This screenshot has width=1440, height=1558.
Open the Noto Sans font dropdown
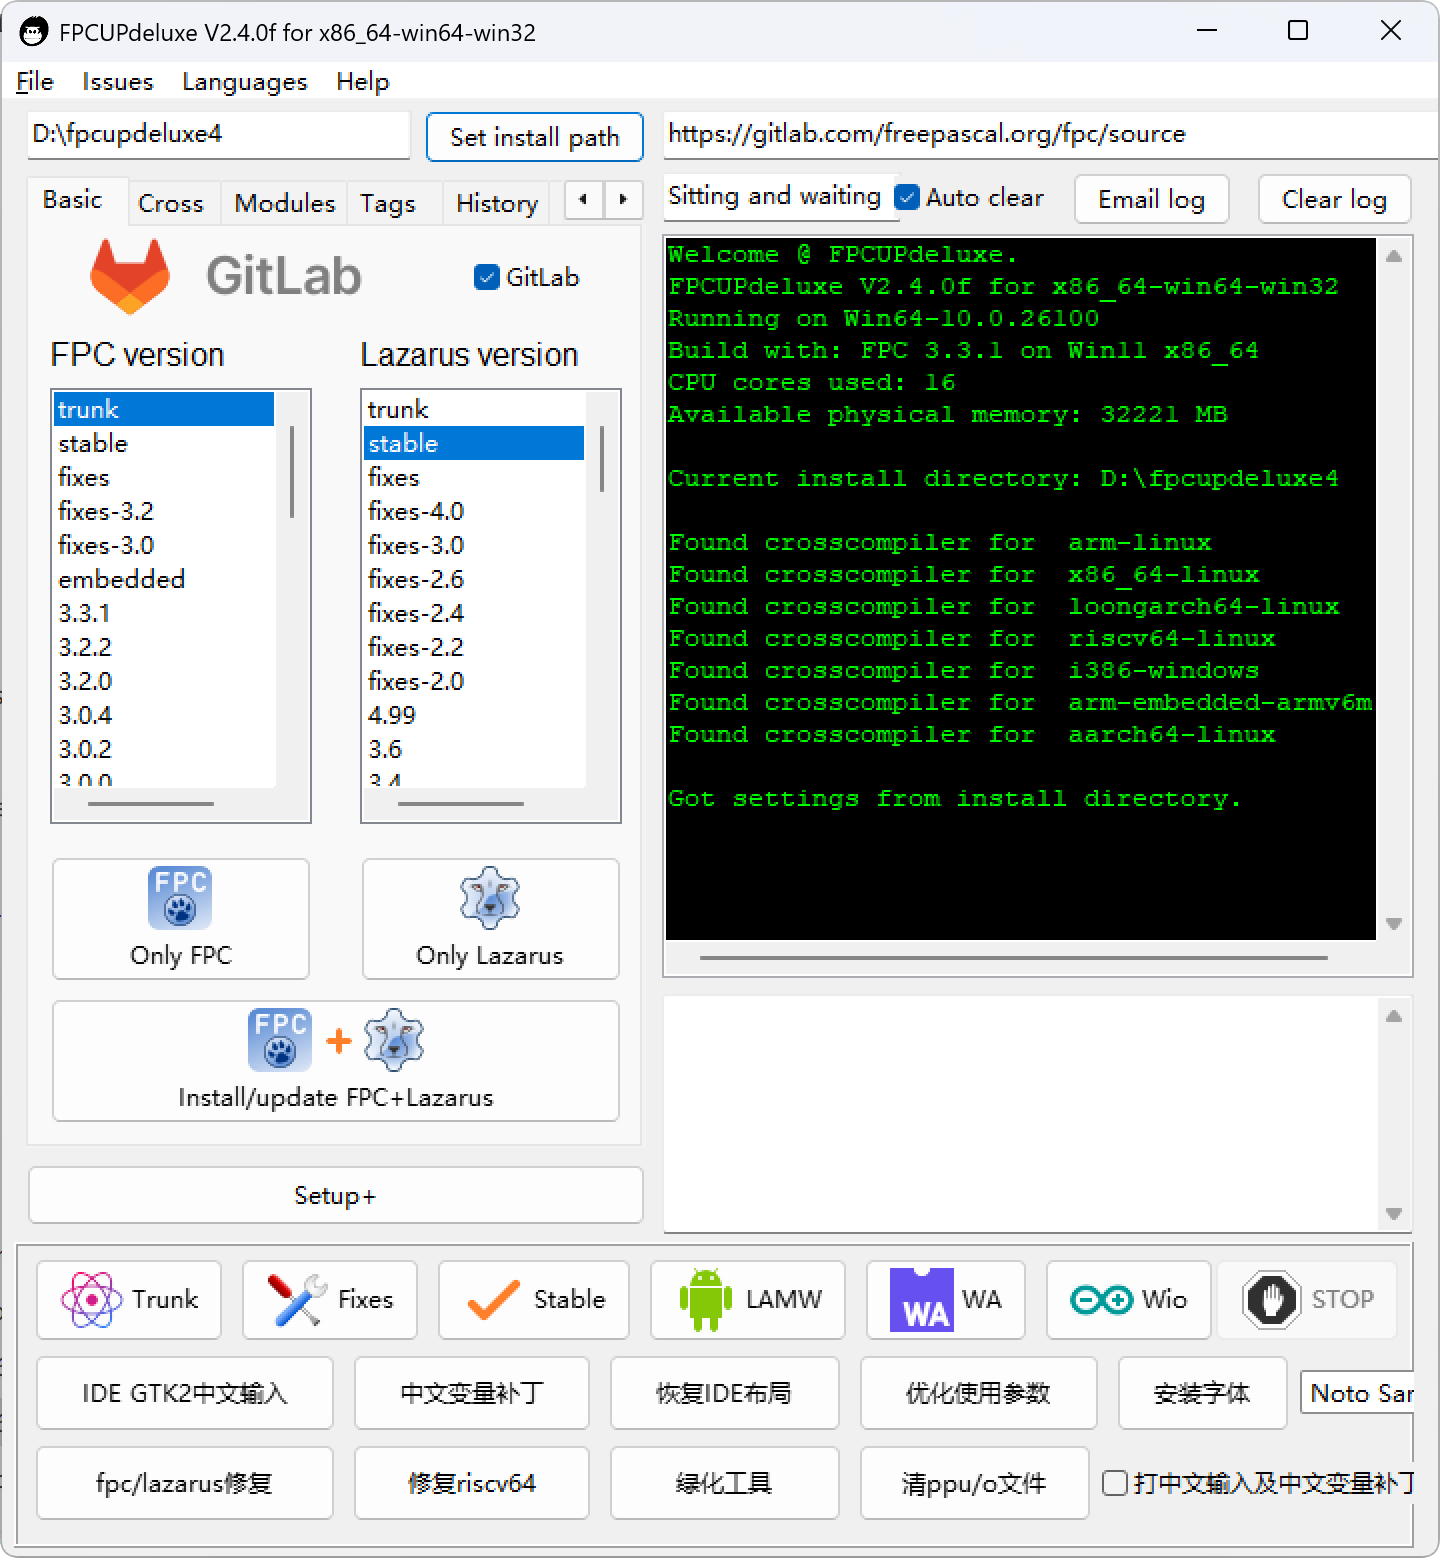point(1356,1393)
